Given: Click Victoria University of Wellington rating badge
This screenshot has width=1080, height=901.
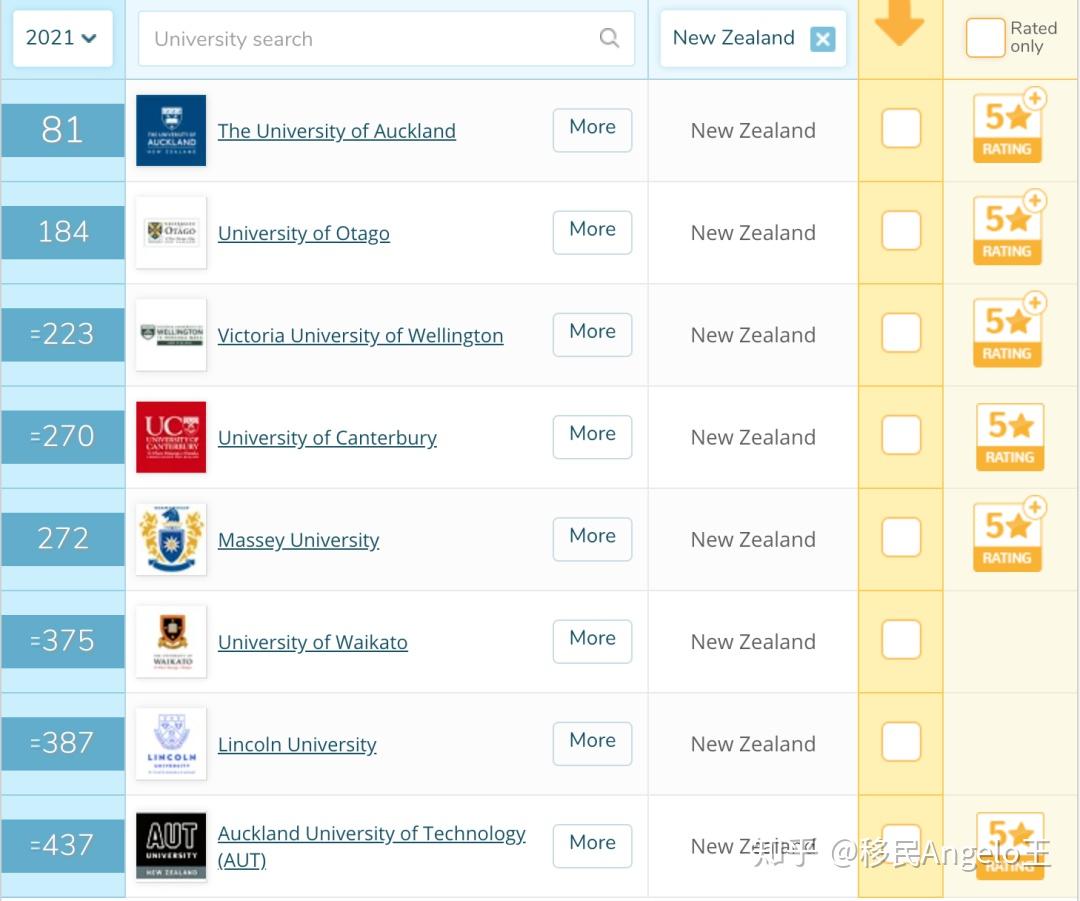Looking at the screenshot, I should 1008,332.
